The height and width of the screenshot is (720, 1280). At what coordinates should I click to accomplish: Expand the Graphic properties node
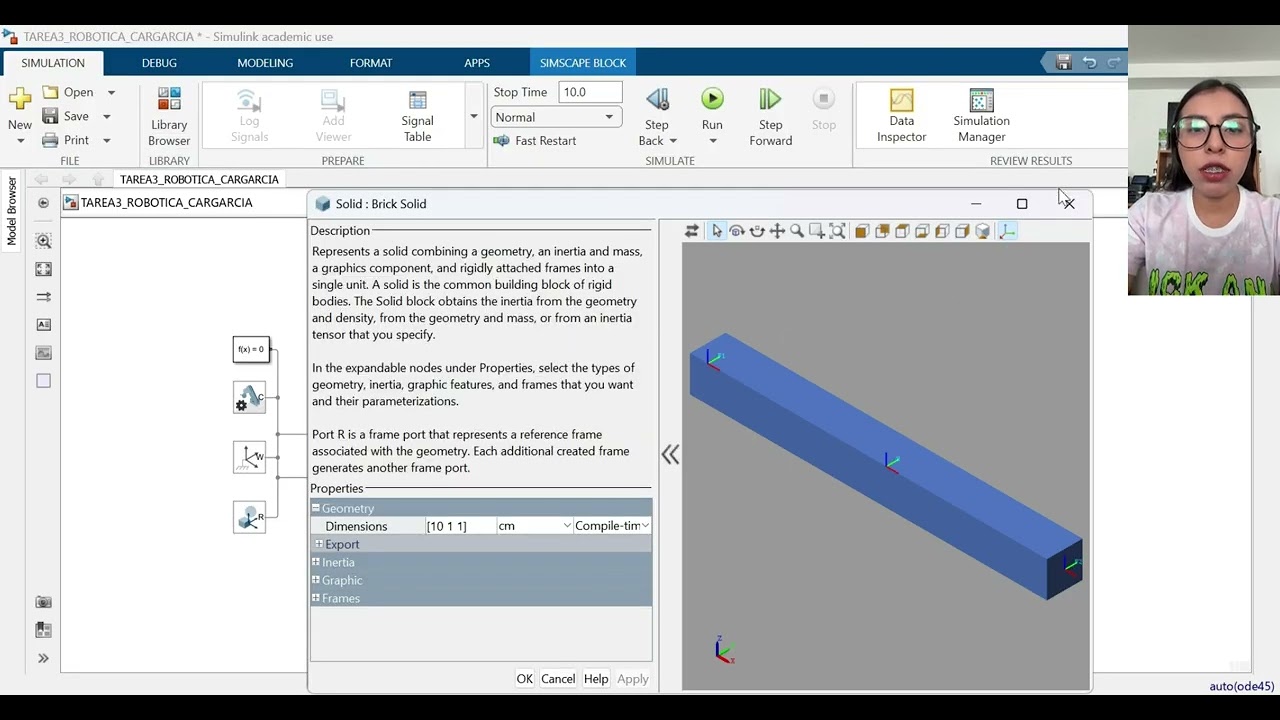(x=315, y=580)
